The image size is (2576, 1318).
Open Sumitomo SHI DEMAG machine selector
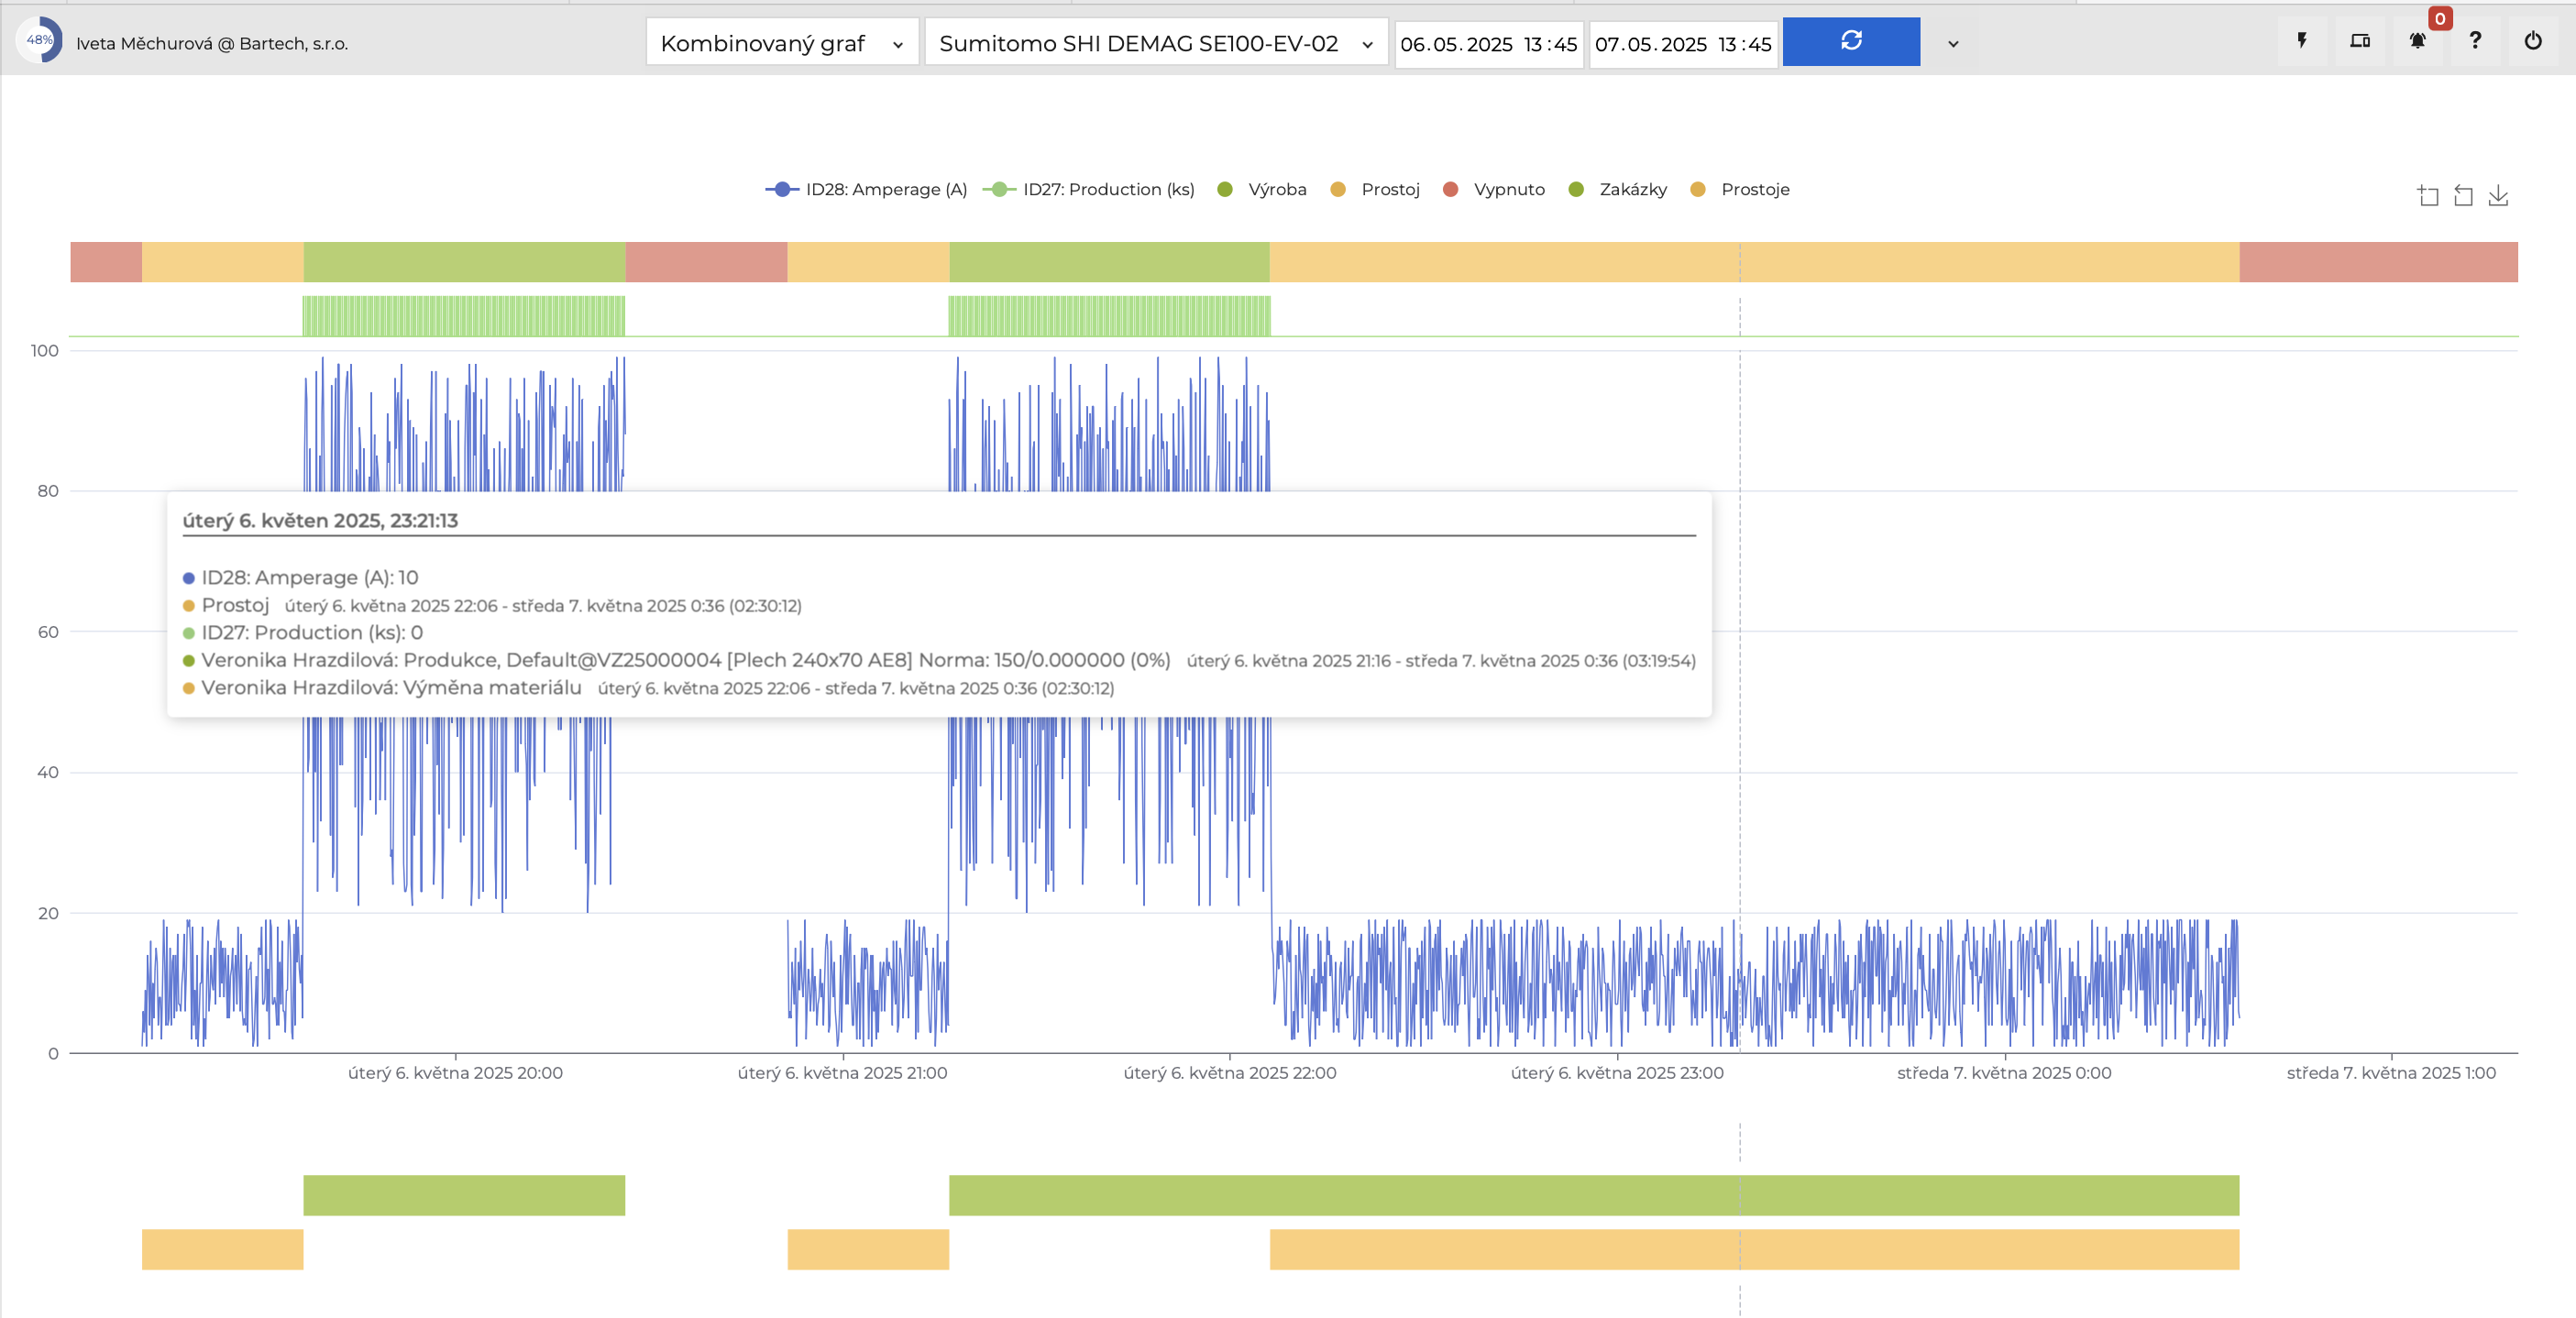1155,43
